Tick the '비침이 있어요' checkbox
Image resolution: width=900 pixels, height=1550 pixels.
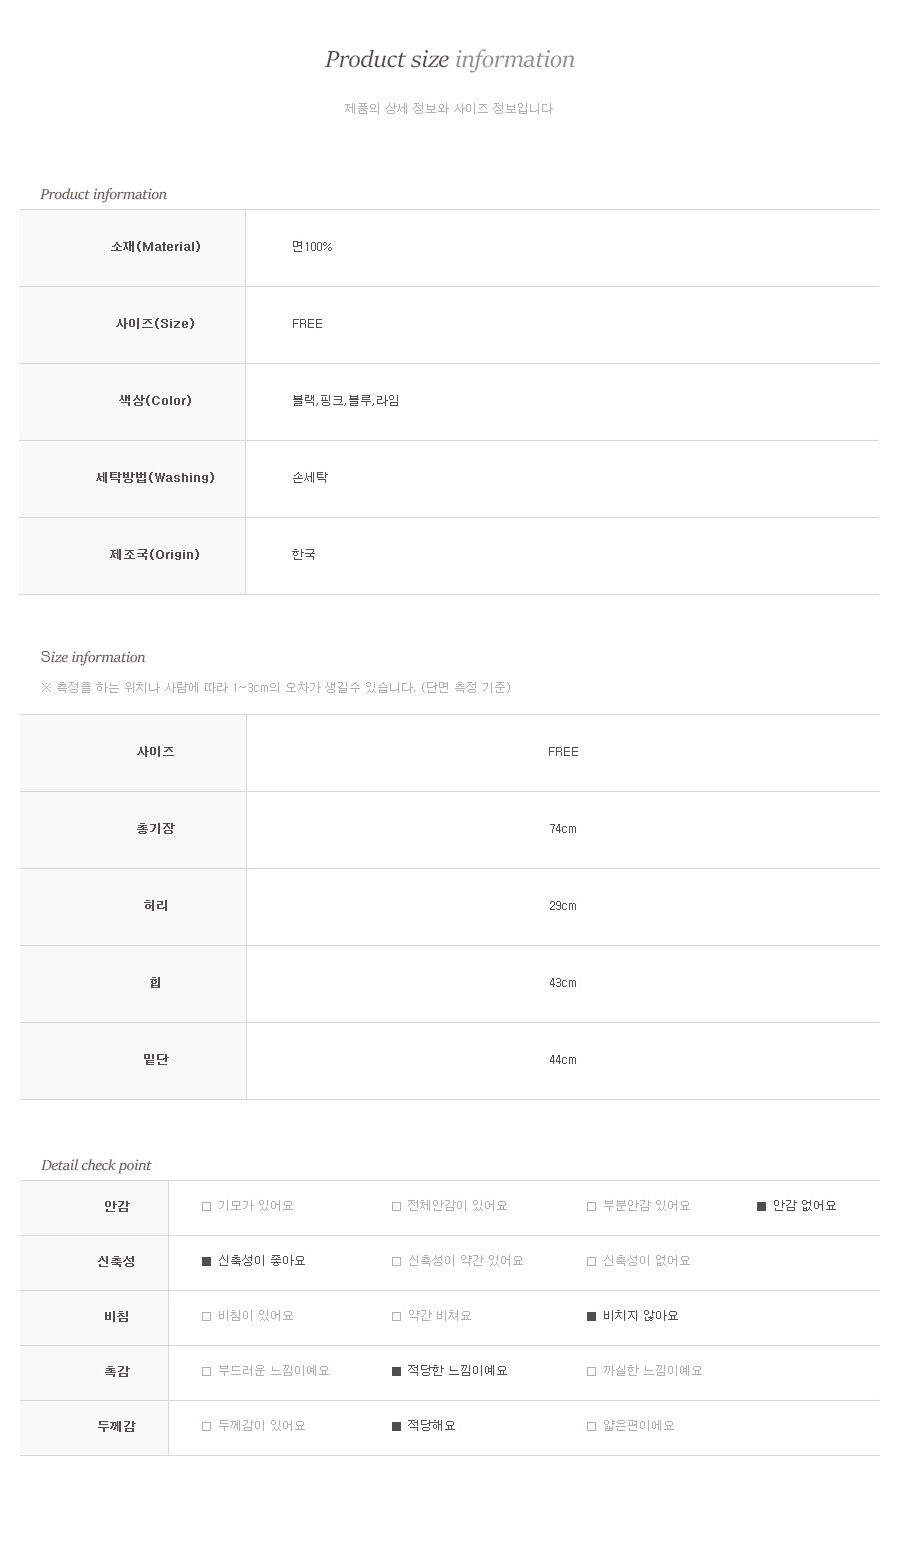pyautogui.click(x=207, y=1317)
